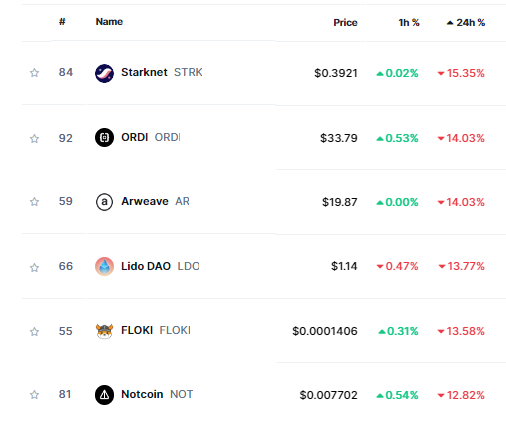This screenshot has width=506, height=425.
Task: Sort by the Name column header
Action: coord(109,22)
